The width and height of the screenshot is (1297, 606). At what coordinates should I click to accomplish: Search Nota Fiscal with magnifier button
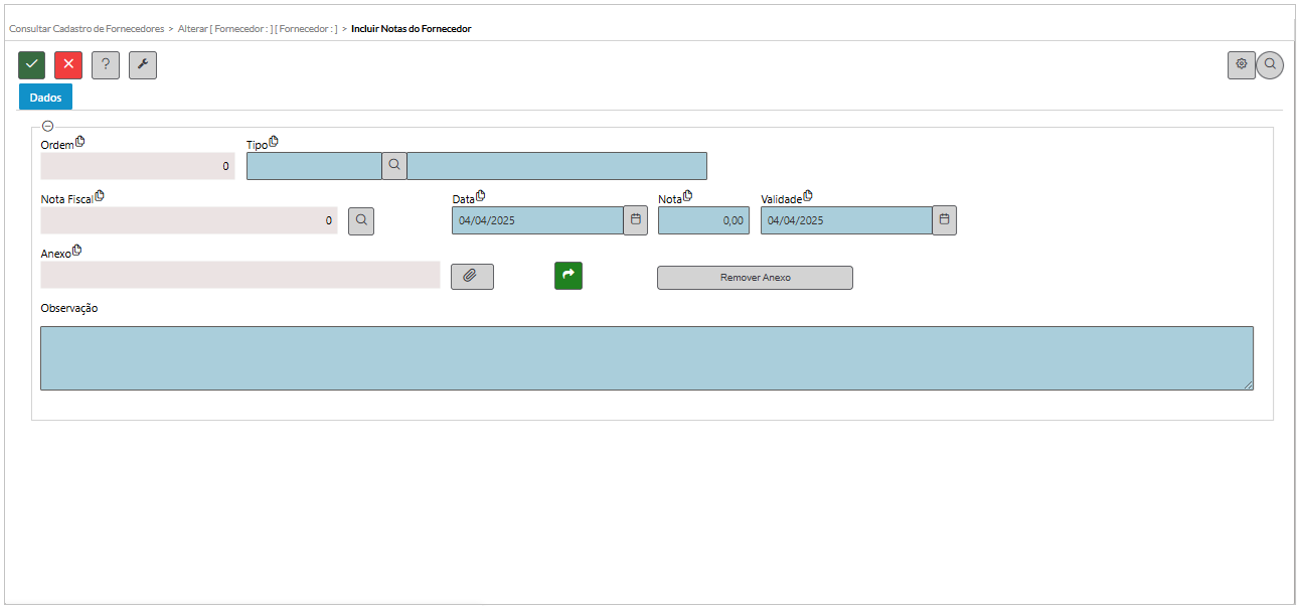pos(361,221)
